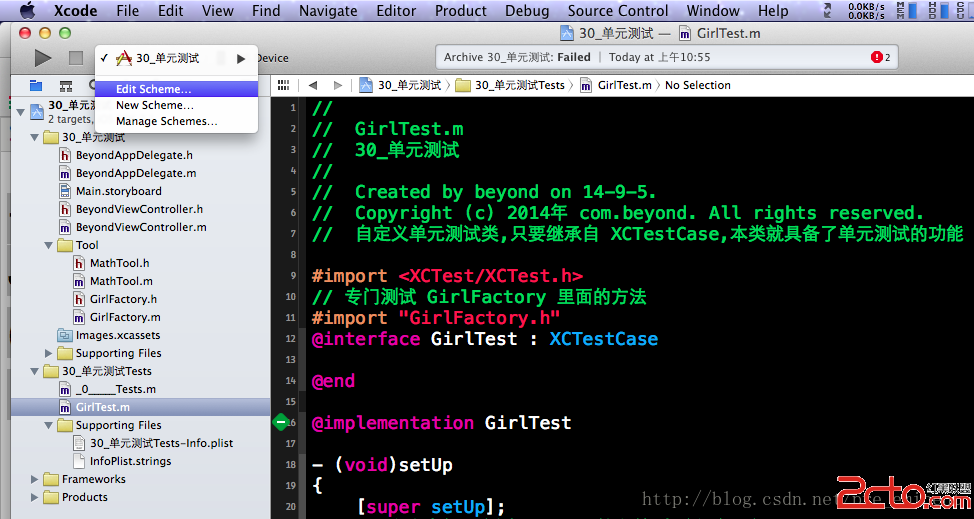974x519 pixels.
Task: Choose Manage Schemes… menu entry
Action: pos(166,121)
